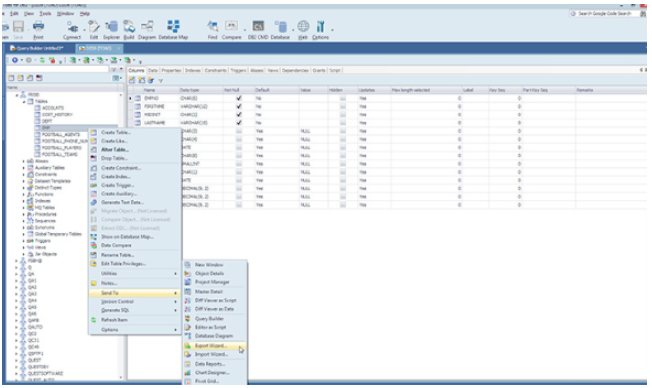Select the FOOTBALL_TEAMS table in tree
The height and width of the screenshot is (388, 652).
point(59,154)
